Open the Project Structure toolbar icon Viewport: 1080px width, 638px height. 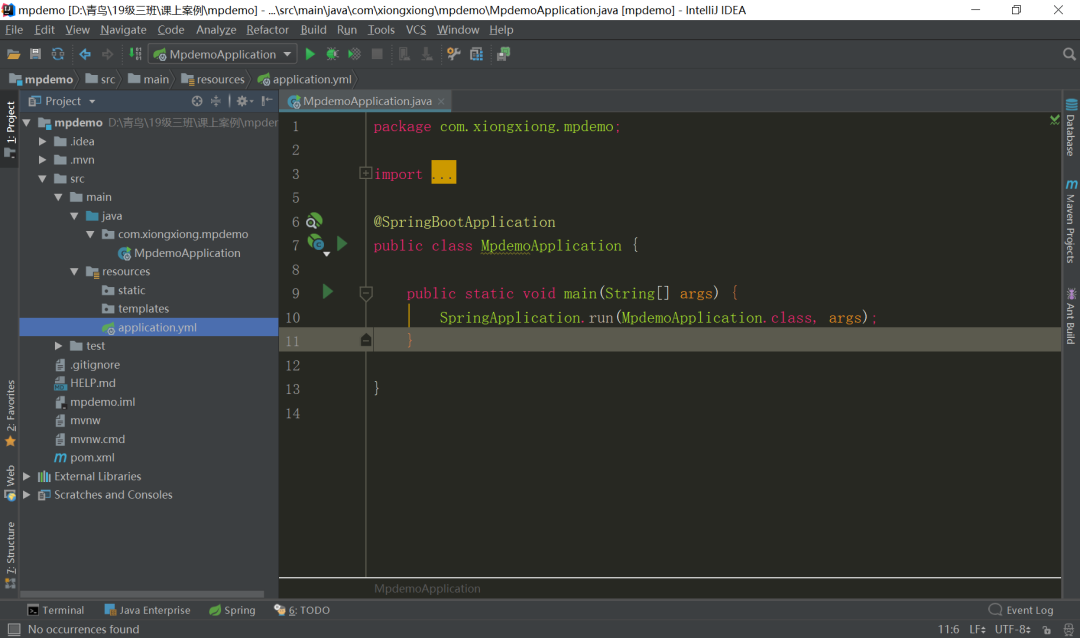coord(476,54)
